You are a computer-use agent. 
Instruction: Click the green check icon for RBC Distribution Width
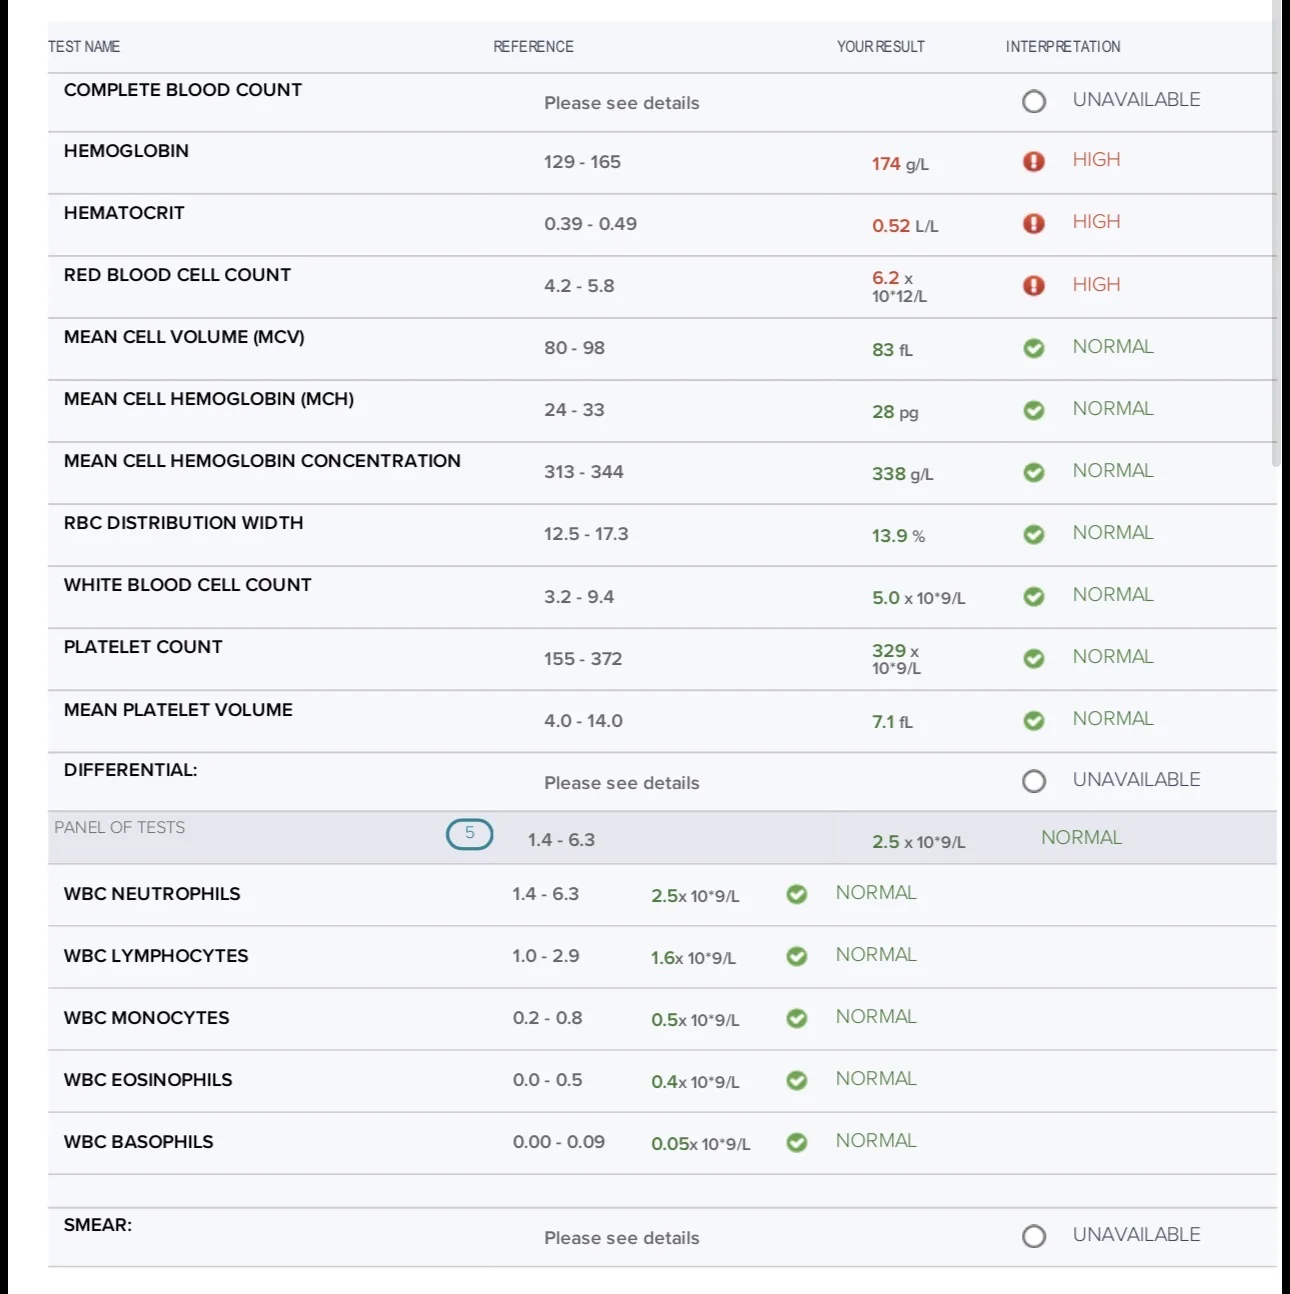[x=1034, y=534]
